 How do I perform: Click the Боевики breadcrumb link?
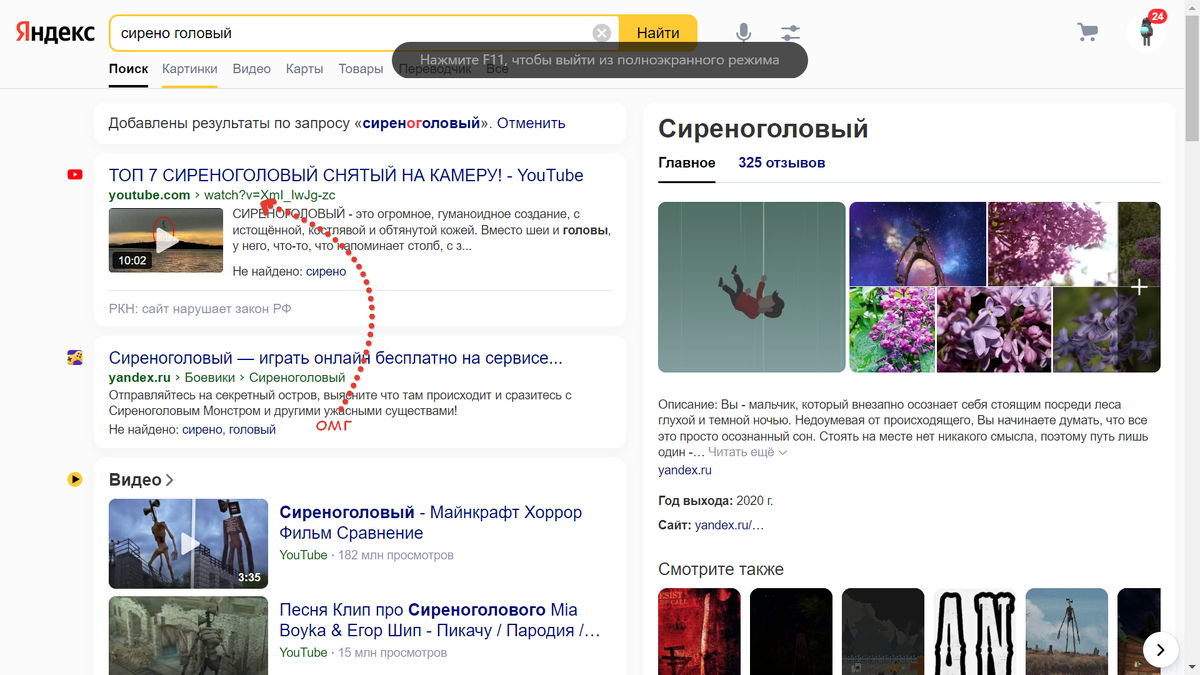210,378
